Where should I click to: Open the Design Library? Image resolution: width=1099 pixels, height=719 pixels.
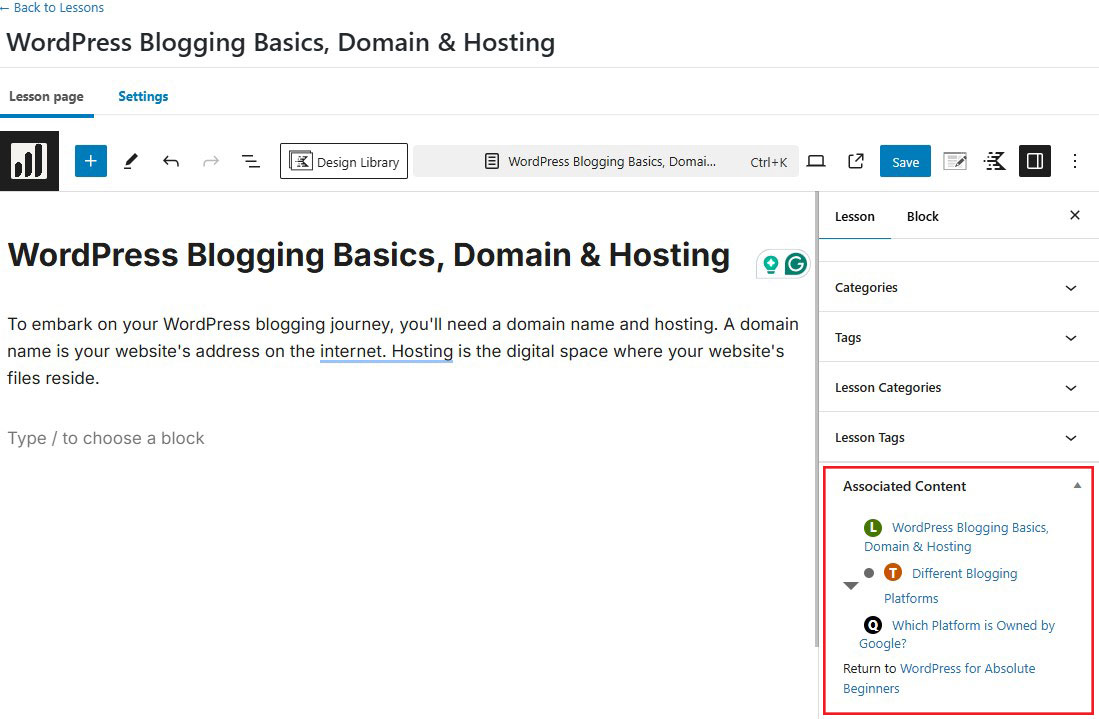tap(343, 161)
